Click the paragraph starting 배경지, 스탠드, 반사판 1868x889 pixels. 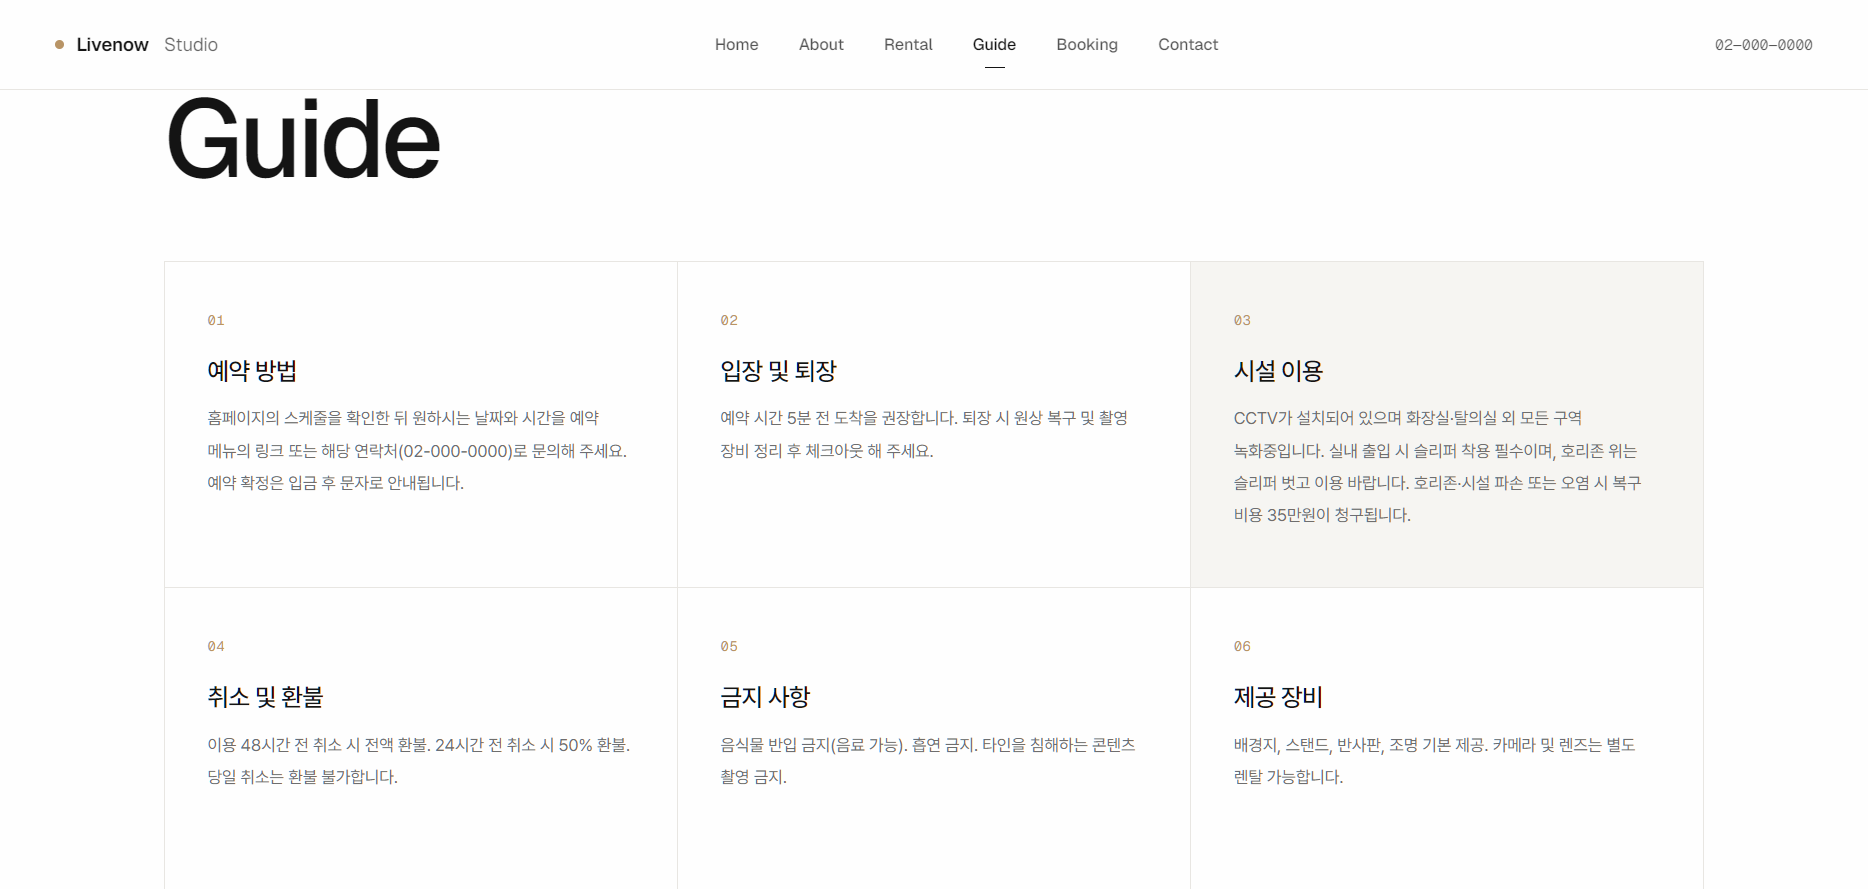pyautogui.click(x=1434, y=761)
